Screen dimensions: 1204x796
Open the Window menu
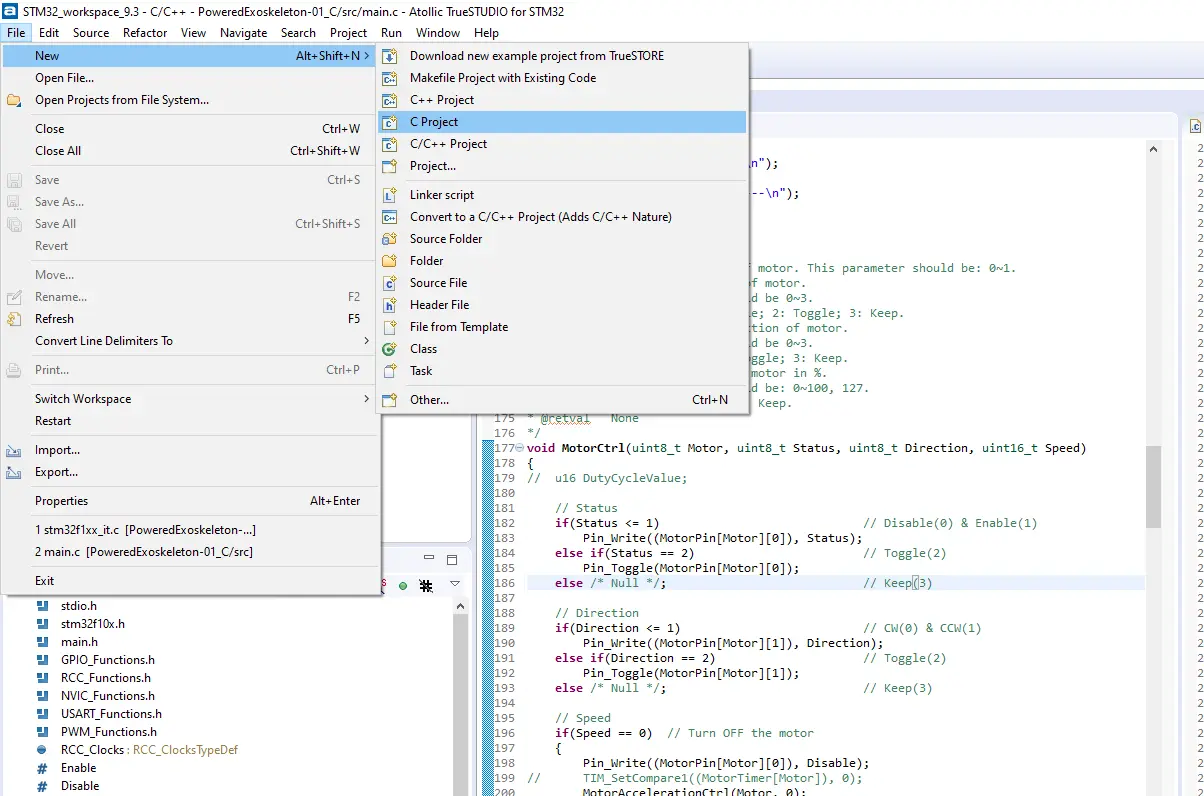pos(438,33)
